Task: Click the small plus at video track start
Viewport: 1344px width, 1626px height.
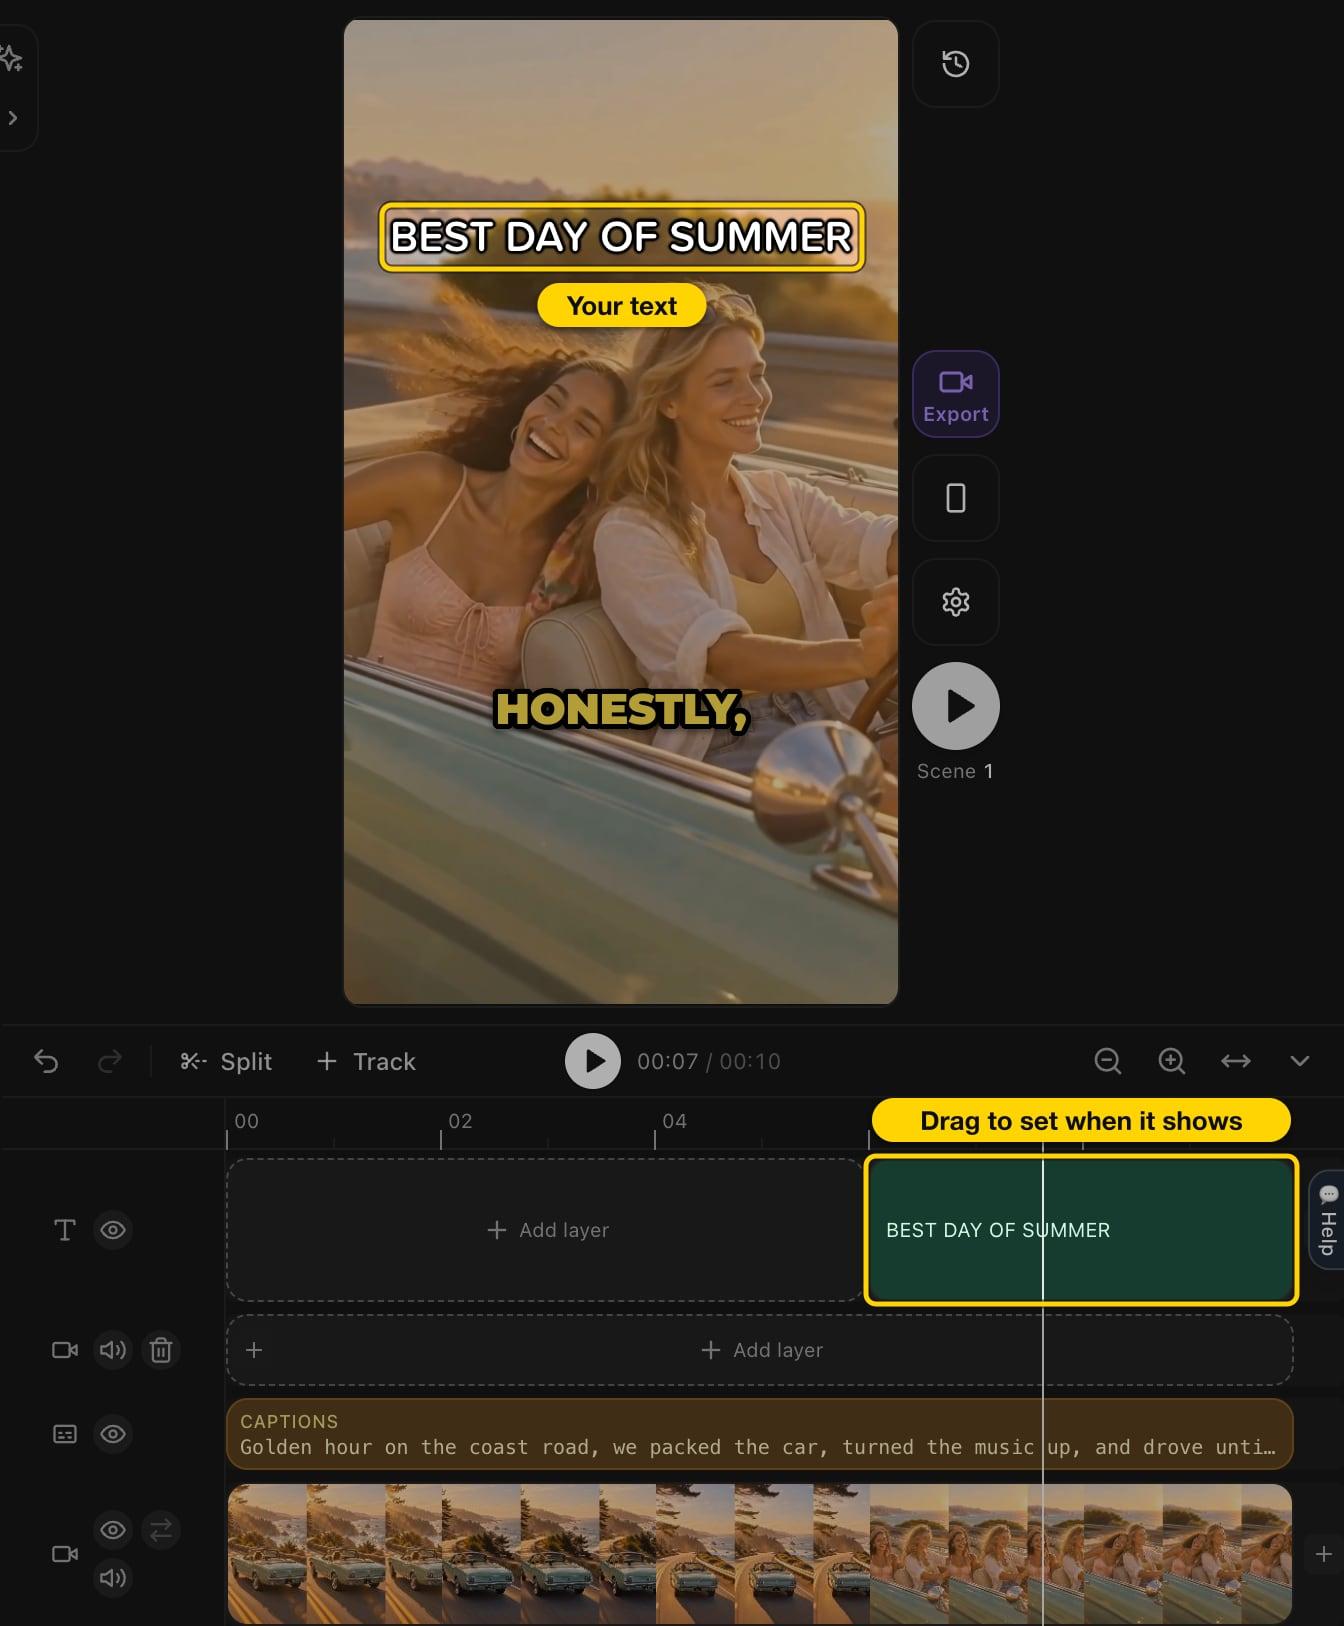Action: pos(254,1350)
